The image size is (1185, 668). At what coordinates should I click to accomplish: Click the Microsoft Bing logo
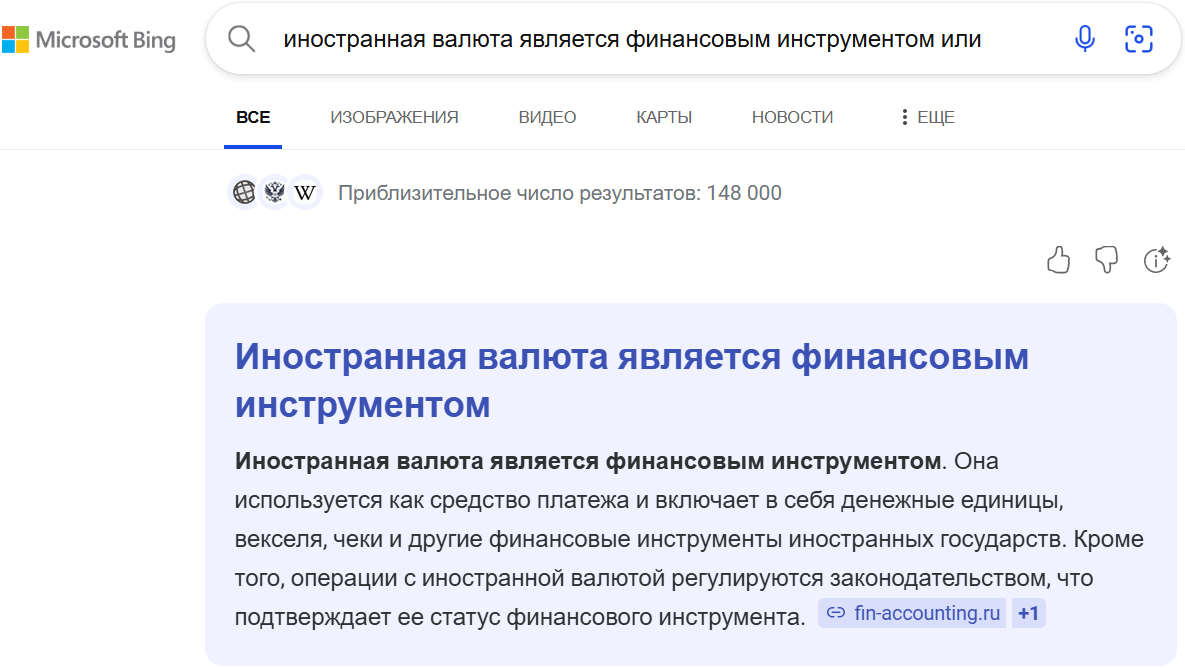(90, 40)
